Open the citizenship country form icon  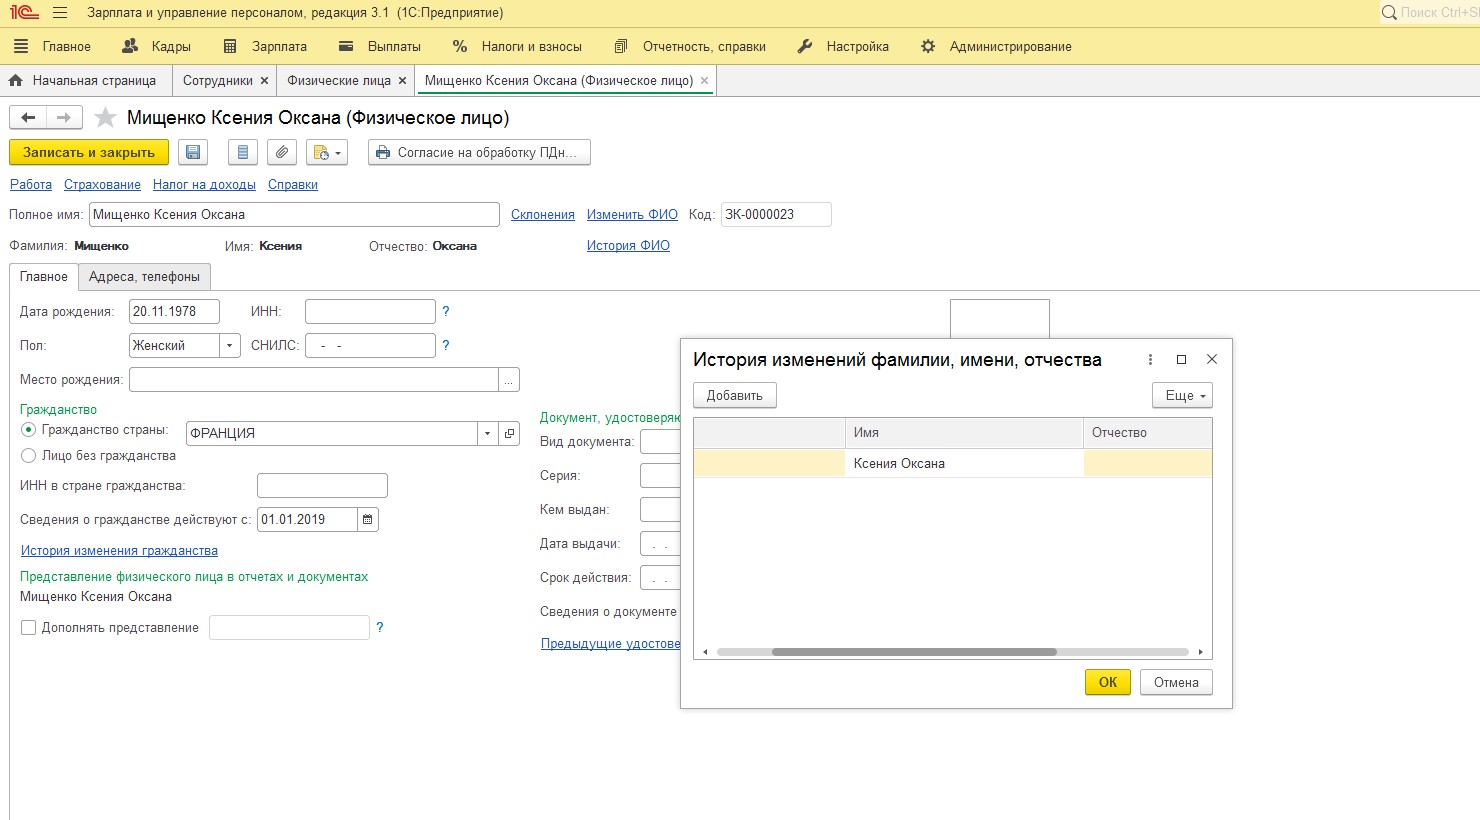click(x=509, y=434)
